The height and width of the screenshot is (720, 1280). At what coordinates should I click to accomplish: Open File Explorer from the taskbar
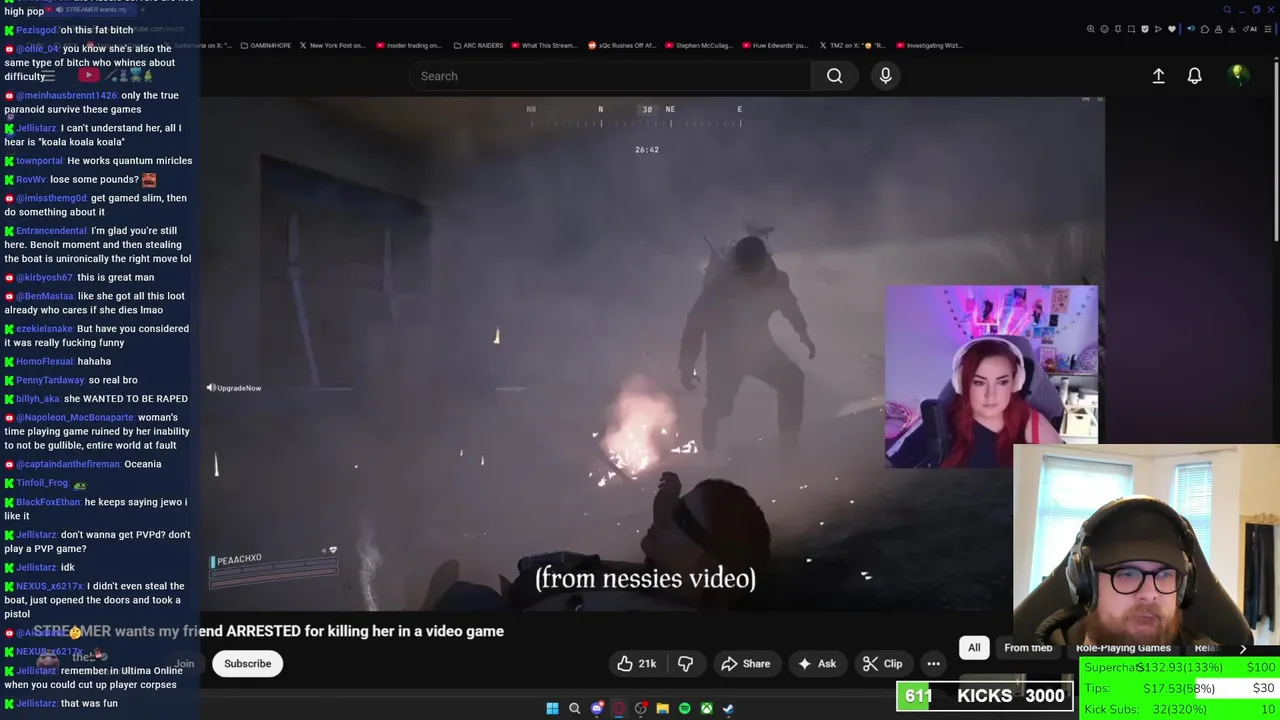pyautogui.click(x=662, y=708)
